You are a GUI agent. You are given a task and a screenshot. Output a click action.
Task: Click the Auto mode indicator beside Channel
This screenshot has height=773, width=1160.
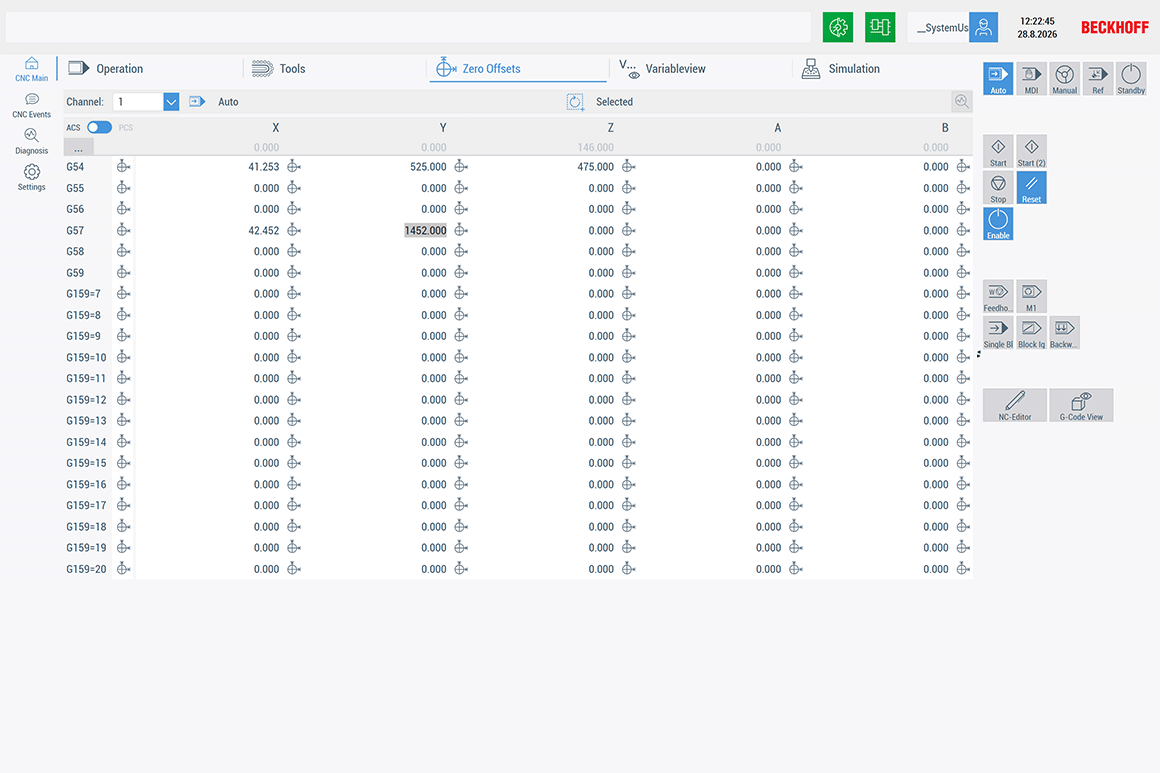214,102
